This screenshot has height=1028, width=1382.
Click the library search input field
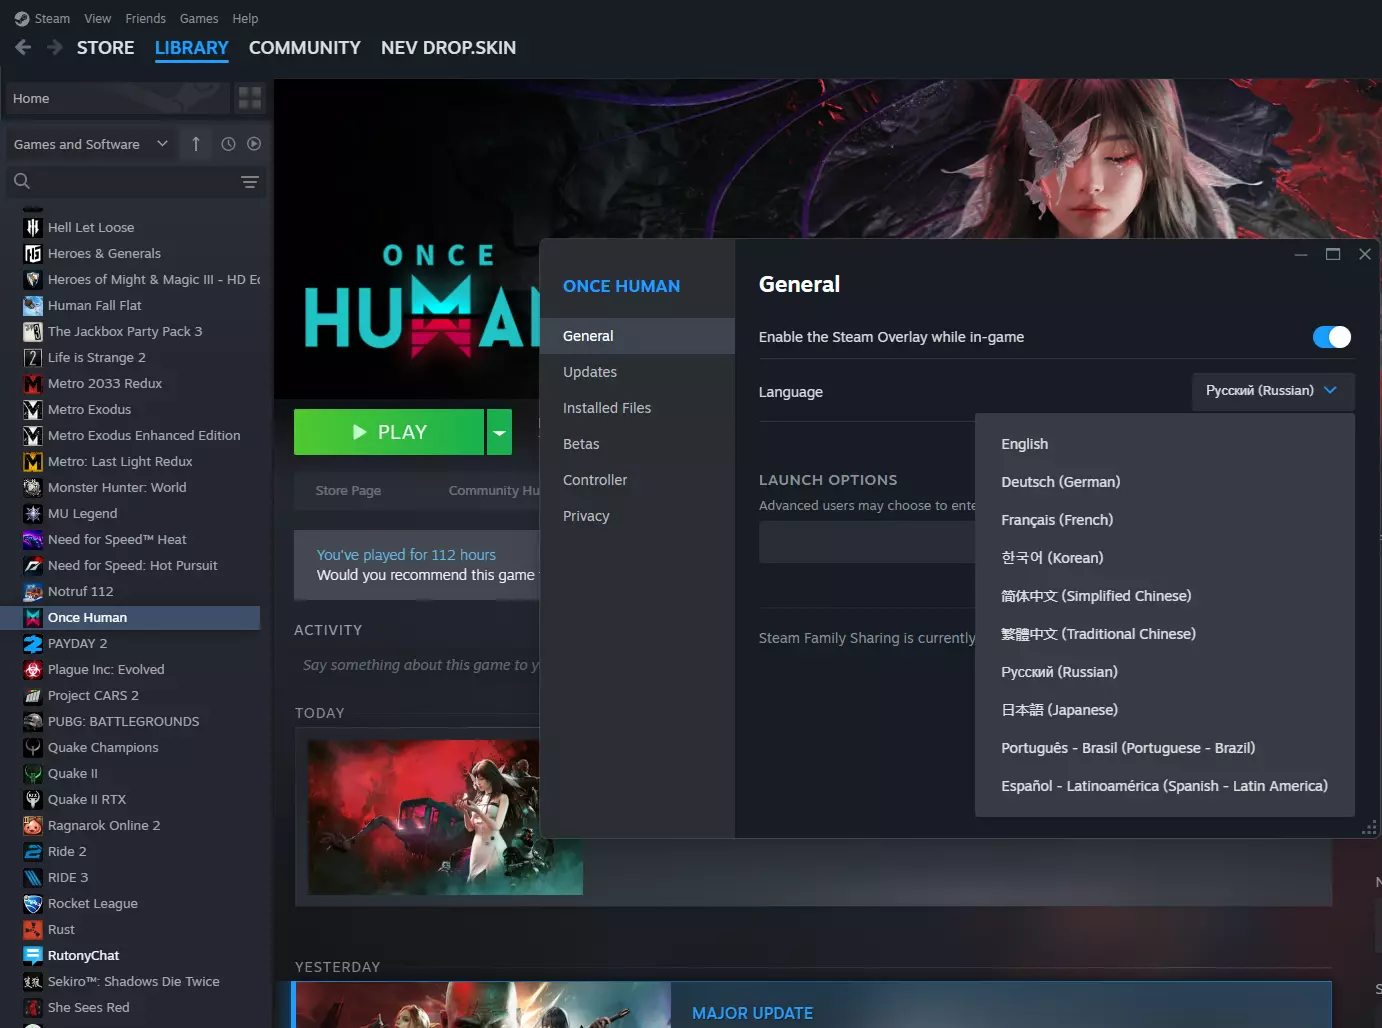135,181
